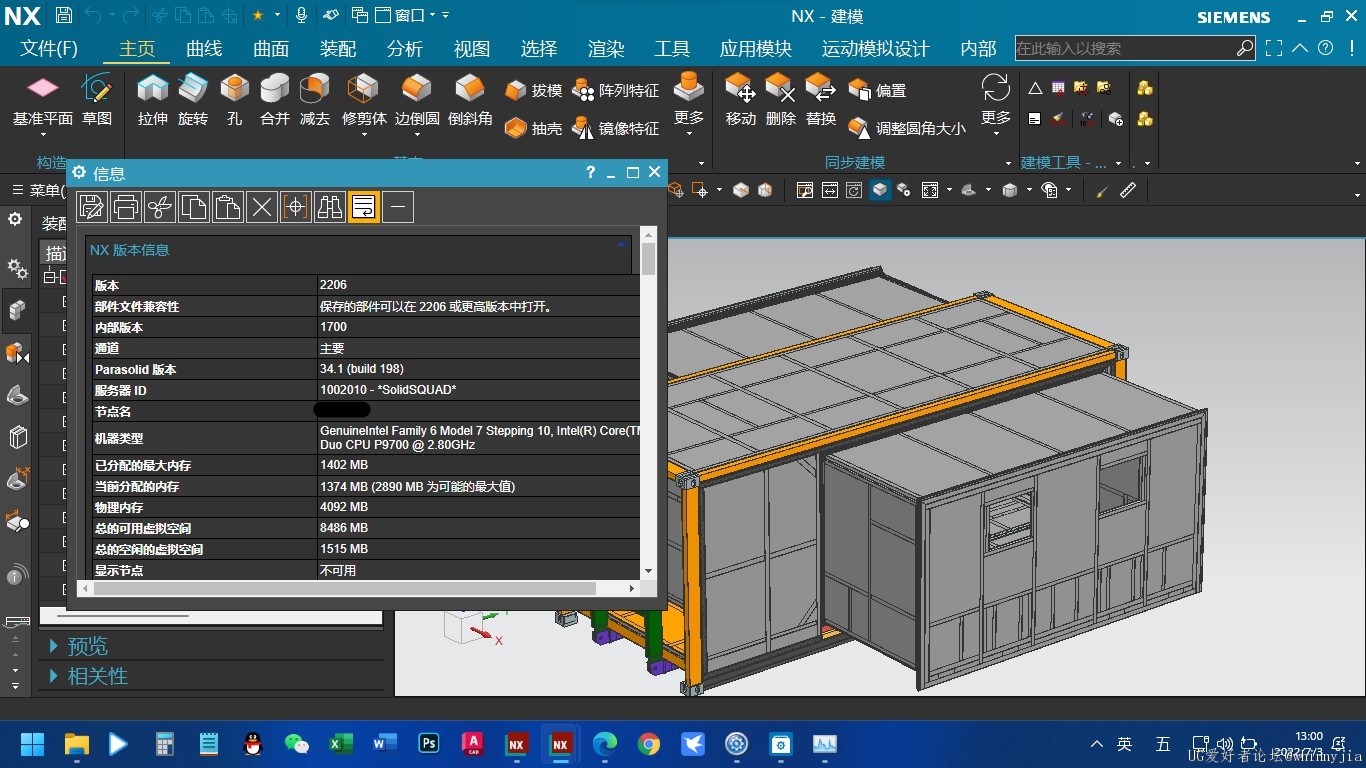Click the vertical scrollbar of 信息 window
The image size is (1366, 768).
coord(649,404)
